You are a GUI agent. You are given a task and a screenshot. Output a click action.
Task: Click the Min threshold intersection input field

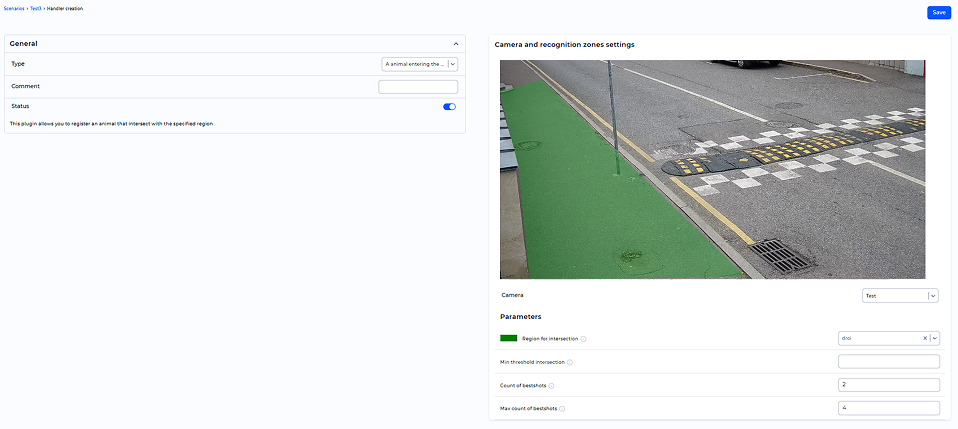point(888,362)
